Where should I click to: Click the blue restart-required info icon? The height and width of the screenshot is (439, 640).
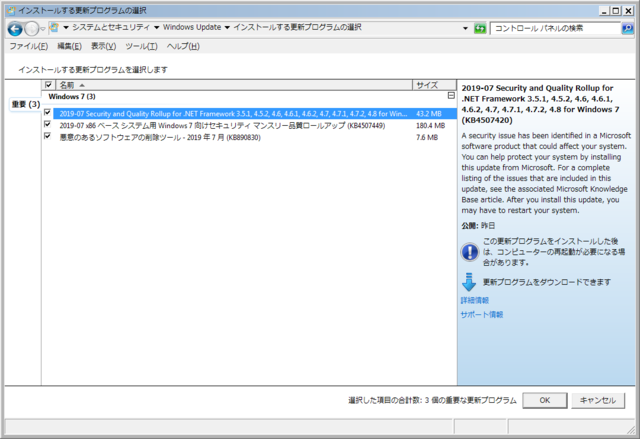tap(470, 252)
